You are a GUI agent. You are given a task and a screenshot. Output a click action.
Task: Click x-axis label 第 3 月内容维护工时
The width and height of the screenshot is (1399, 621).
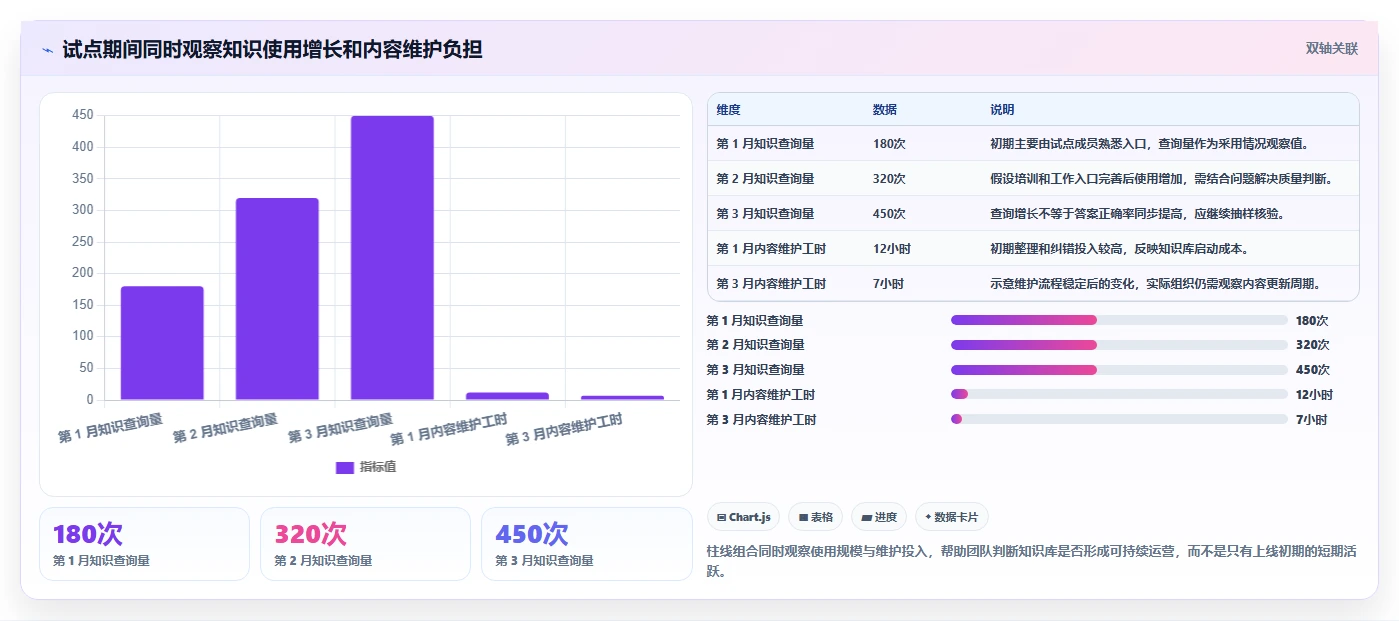click(564, 430)
